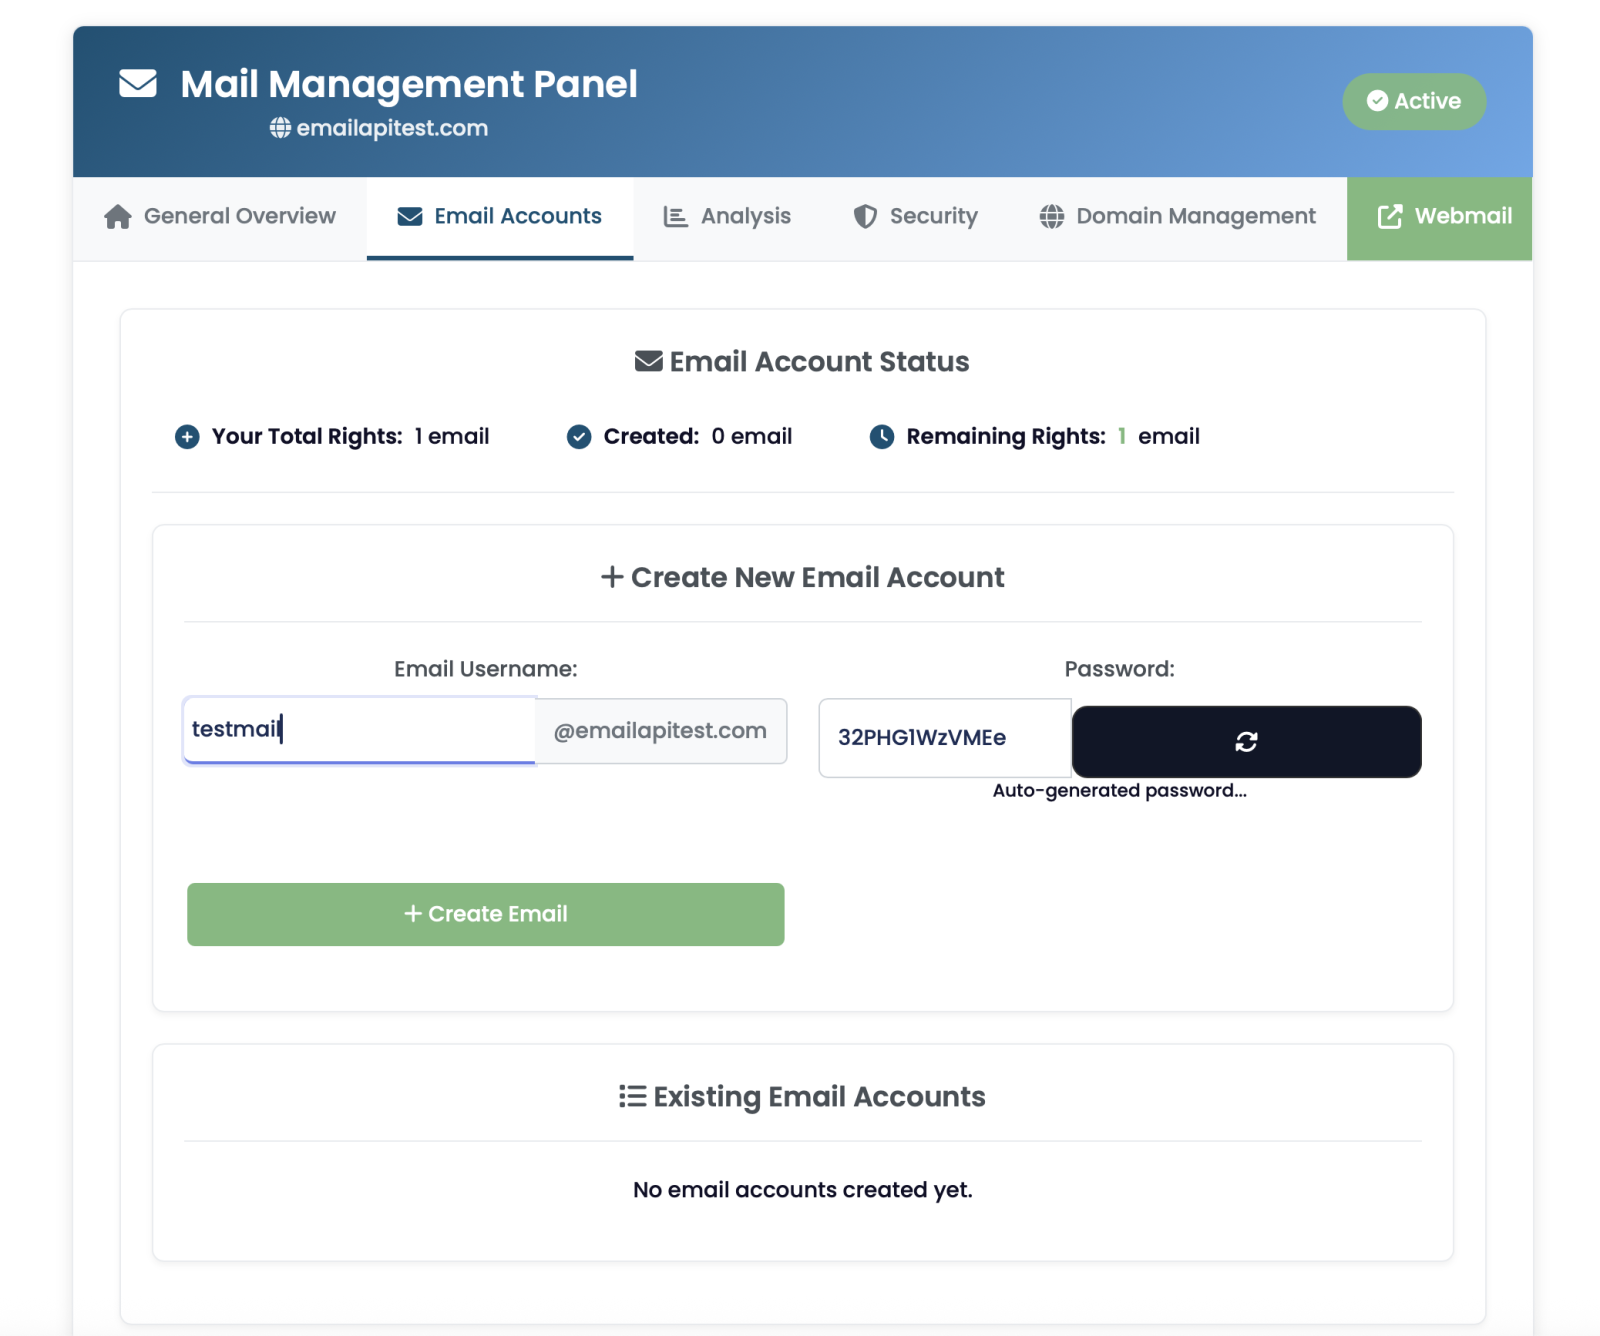Click the Active status badge

(1413, 101)
